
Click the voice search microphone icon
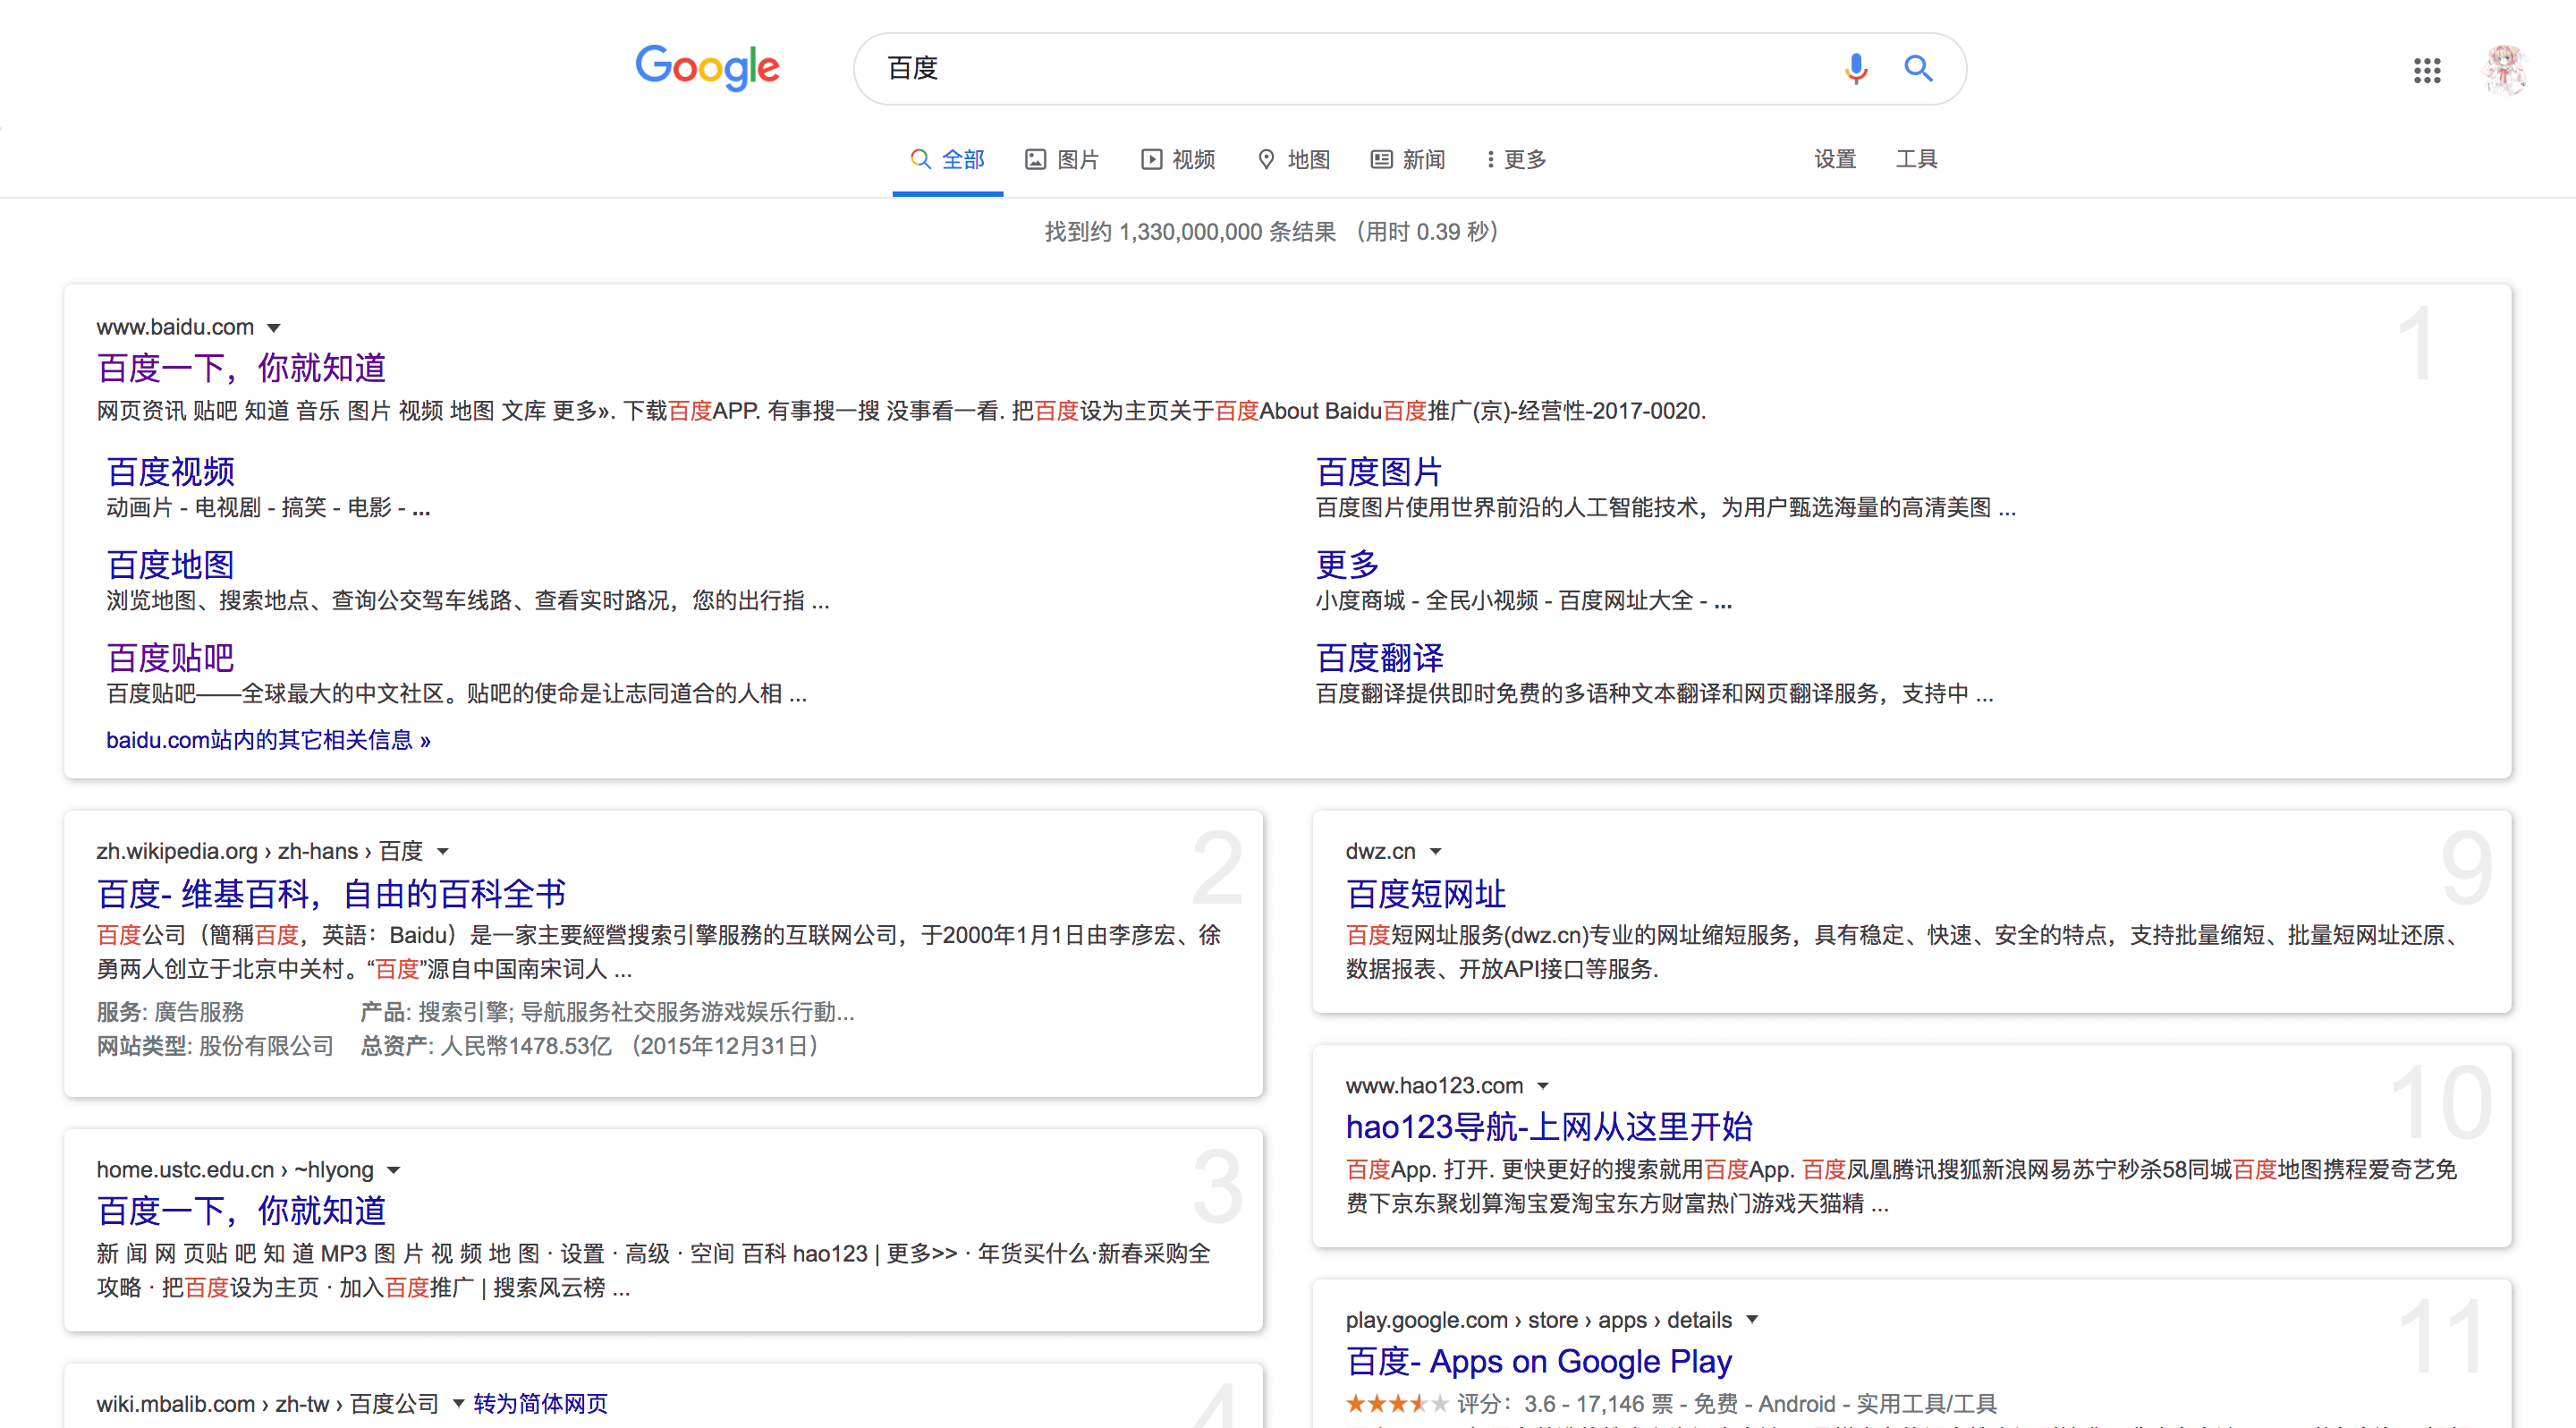1855,68
